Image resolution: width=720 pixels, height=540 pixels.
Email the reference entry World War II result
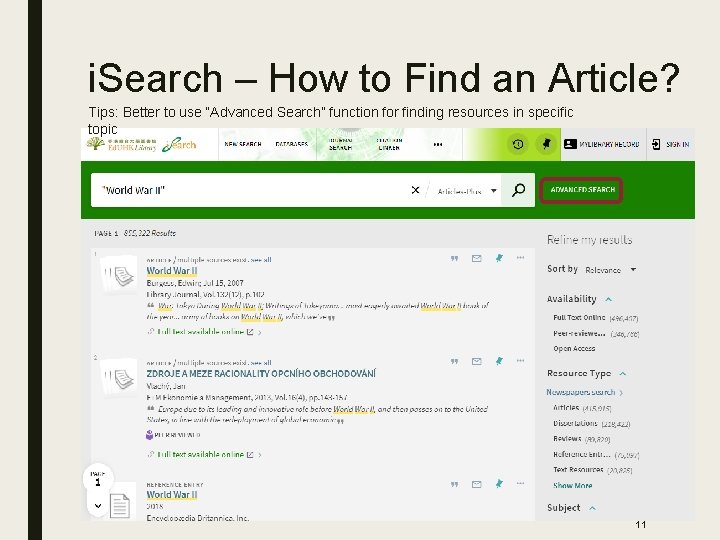click(x=477, y=484)
